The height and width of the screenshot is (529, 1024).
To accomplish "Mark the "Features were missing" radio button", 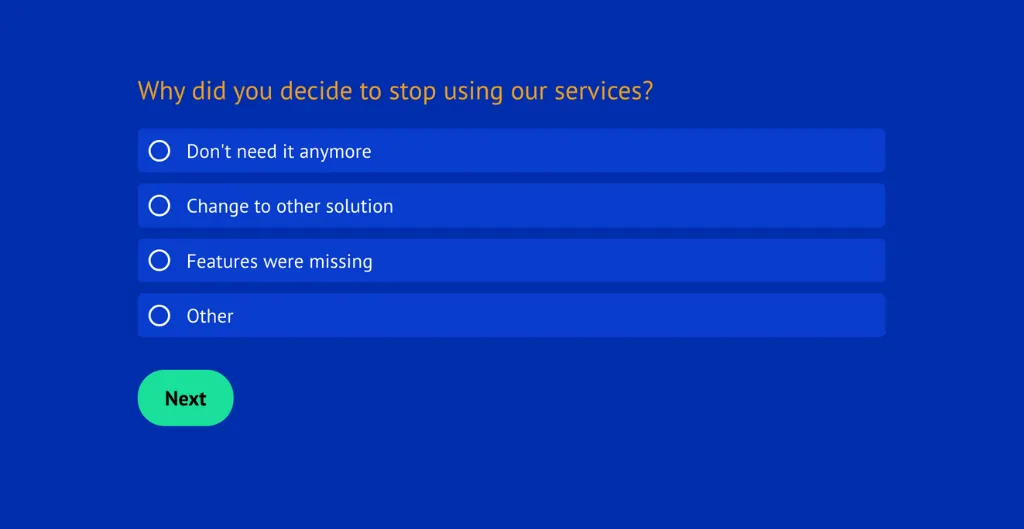I will click(x=159, y=261).
